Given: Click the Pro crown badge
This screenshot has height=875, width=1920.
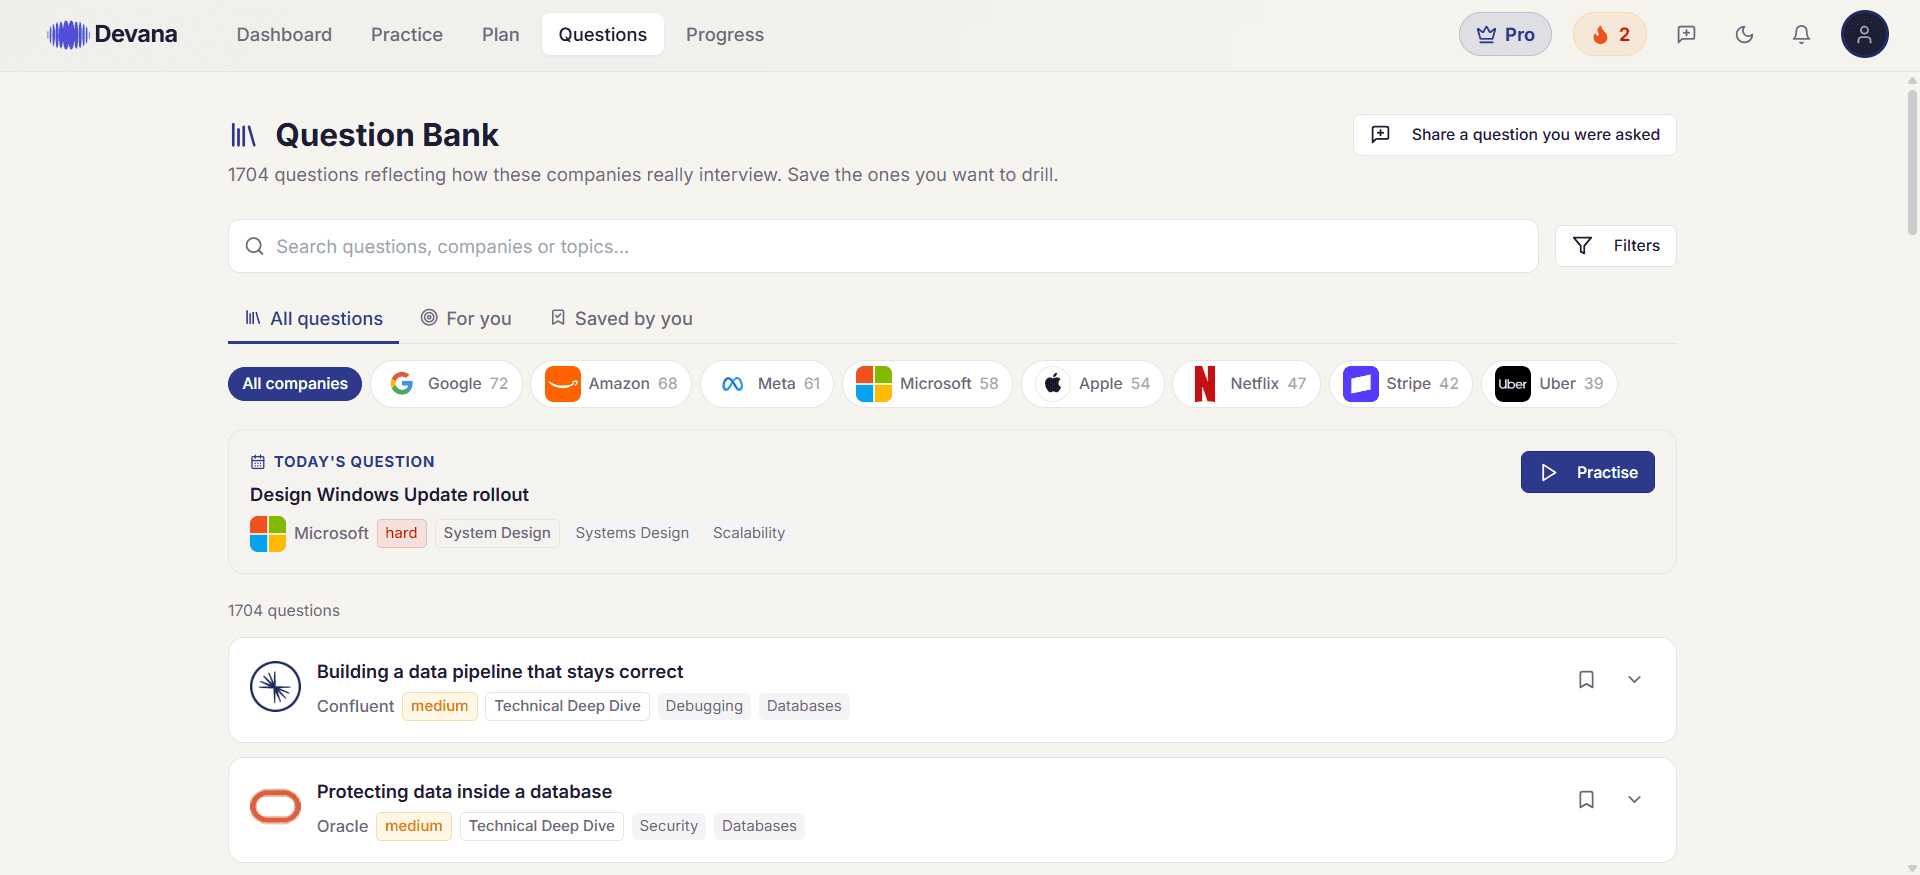Looking at the screenshot, I should 1505,35.
